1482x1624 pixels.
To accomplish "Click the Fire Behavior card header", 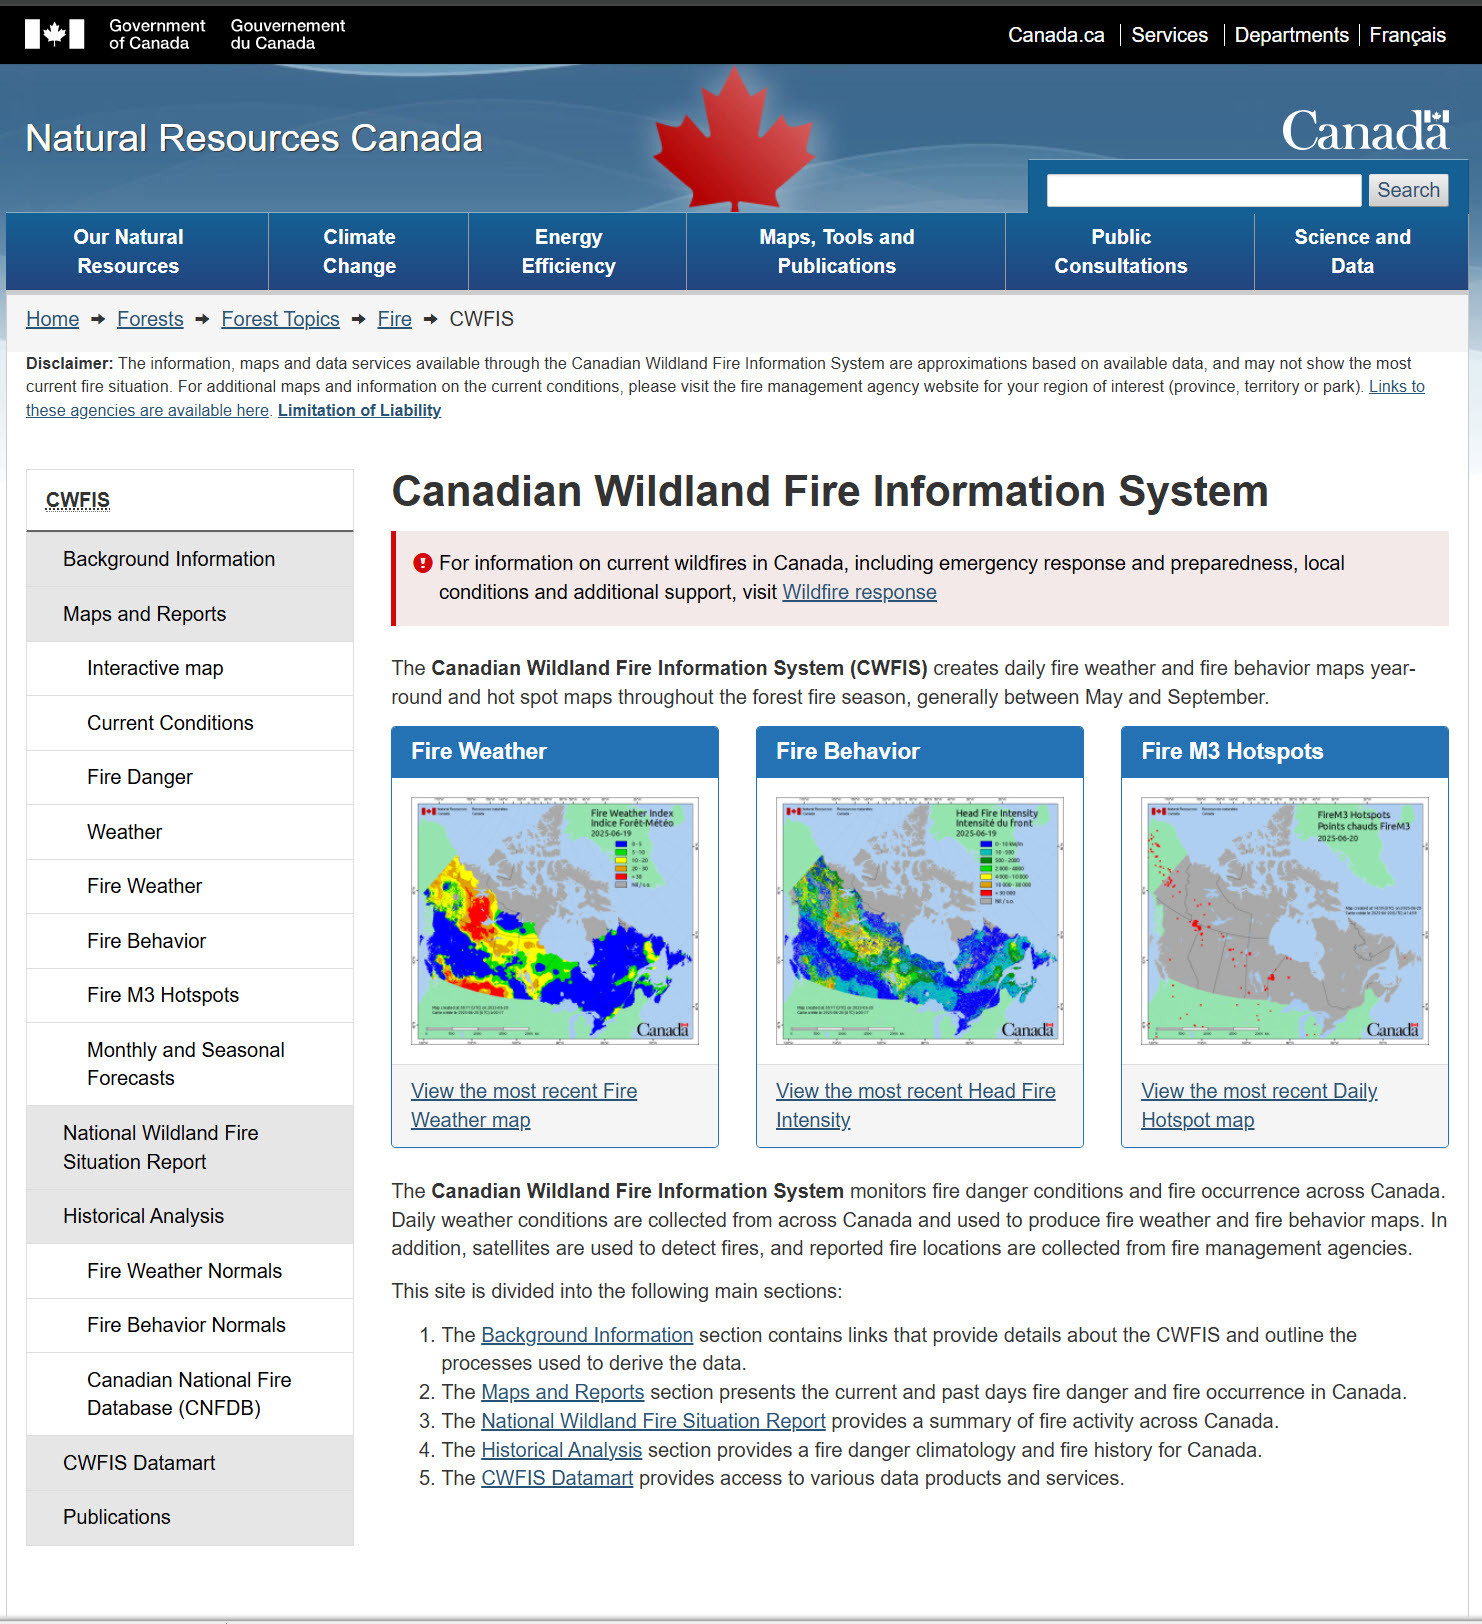I will pos(920,752).
